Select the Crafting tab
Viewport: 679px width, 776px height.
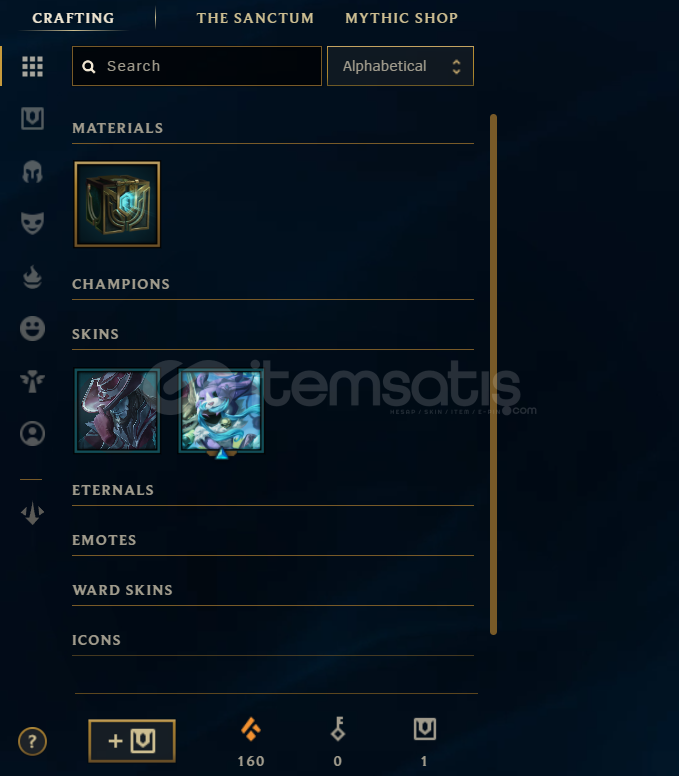73,18
